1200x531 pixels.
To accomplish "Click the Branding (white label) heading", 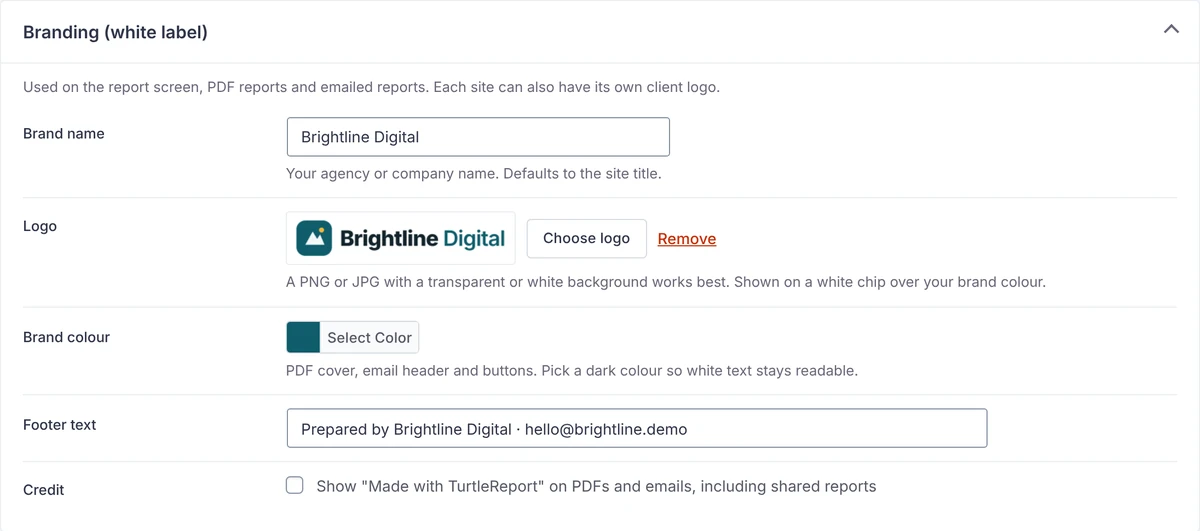I will 115,32.
